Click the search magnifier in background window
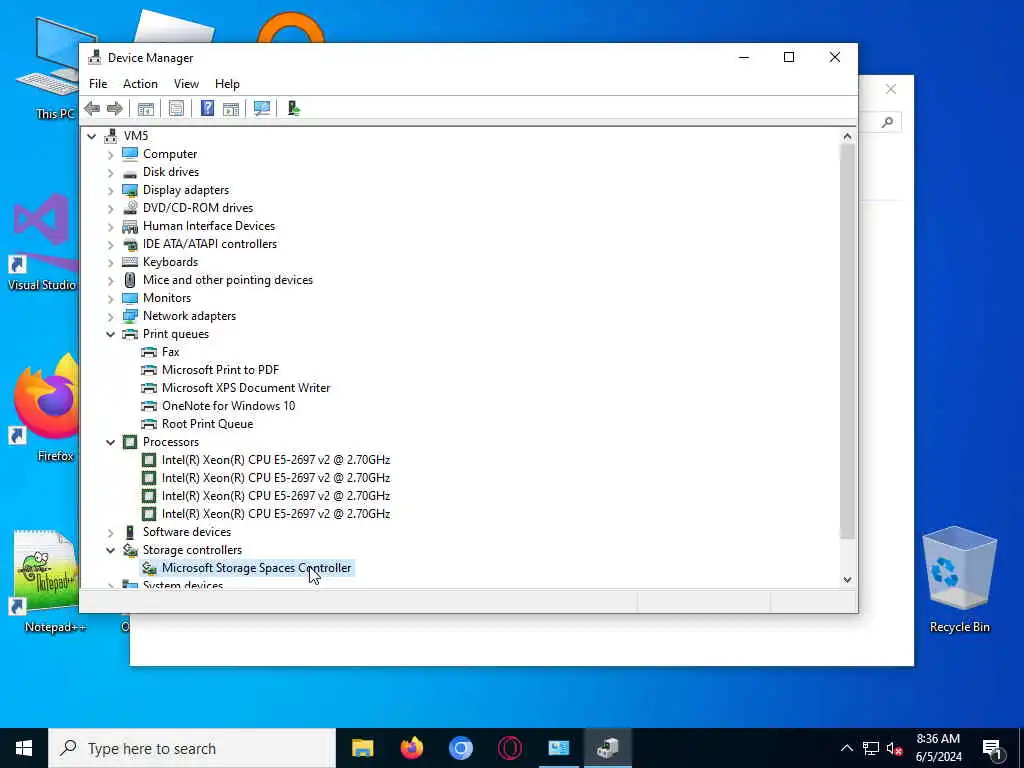 [887, 122]
